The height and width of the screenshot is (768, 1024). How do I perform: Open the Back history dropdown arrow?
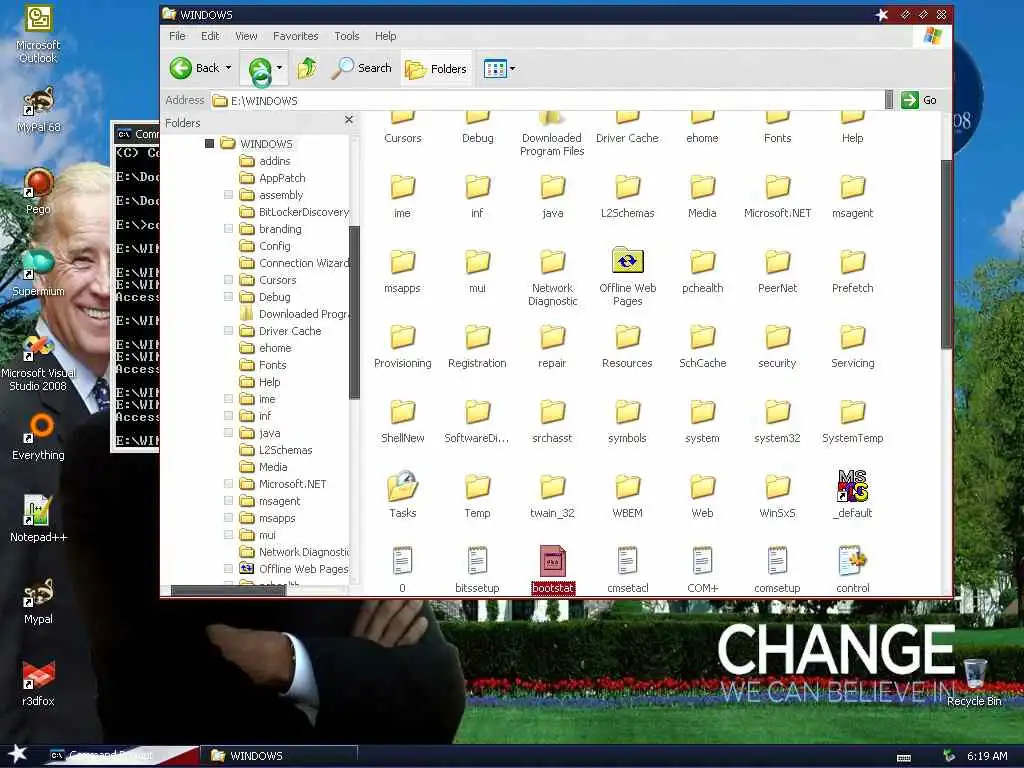229,68
